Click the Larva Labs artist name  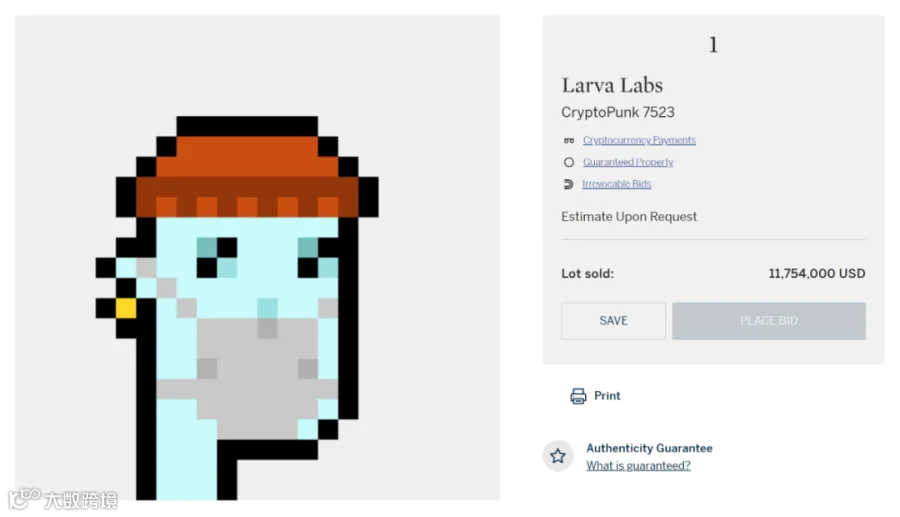coord(612,85)
